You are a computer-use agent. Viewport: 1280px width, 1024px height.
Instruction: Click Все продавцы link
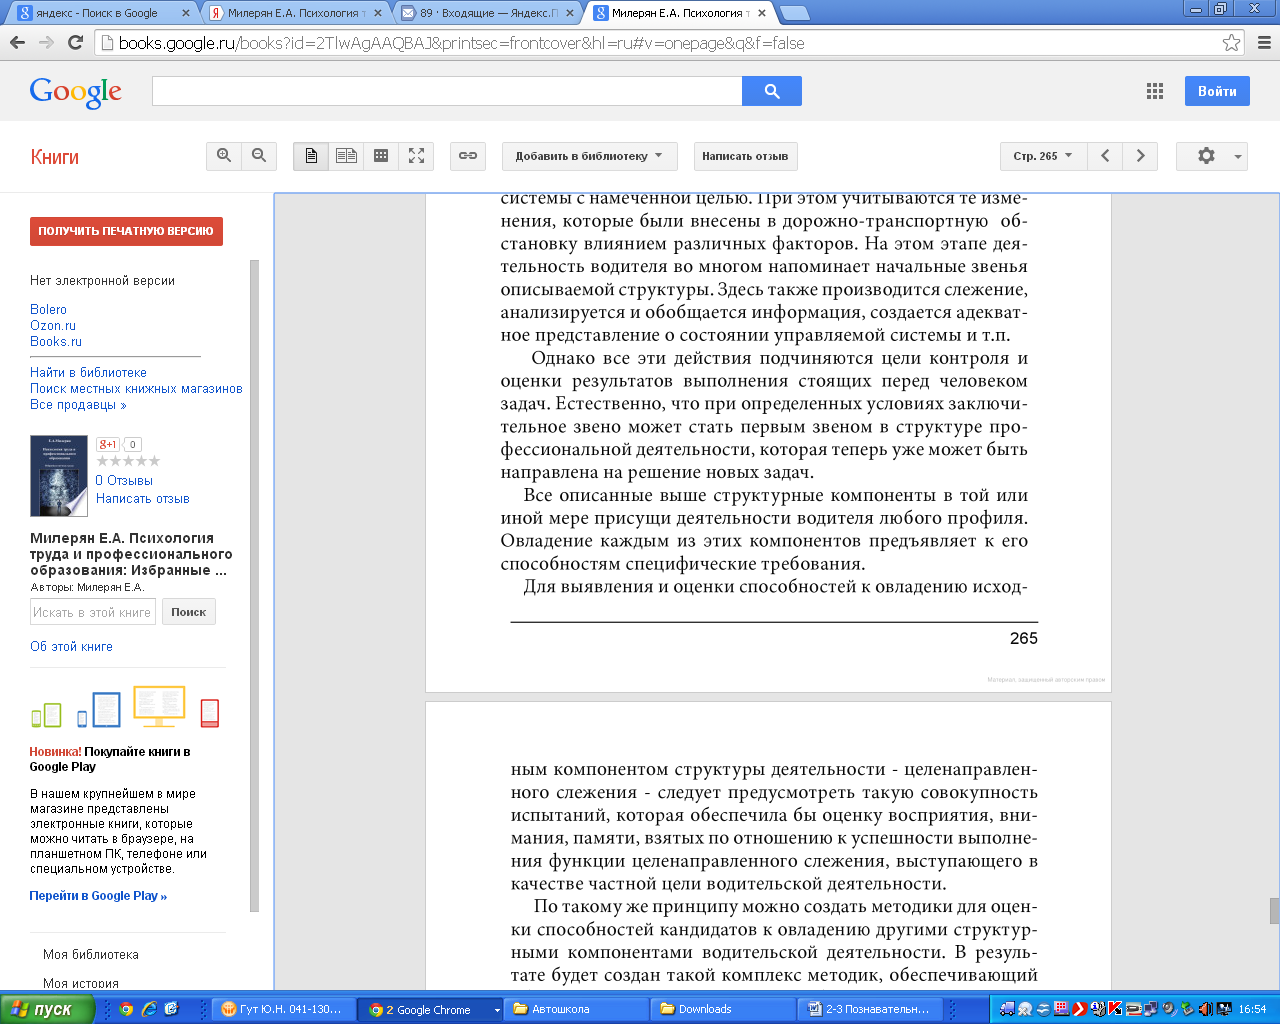coord(78,405)
